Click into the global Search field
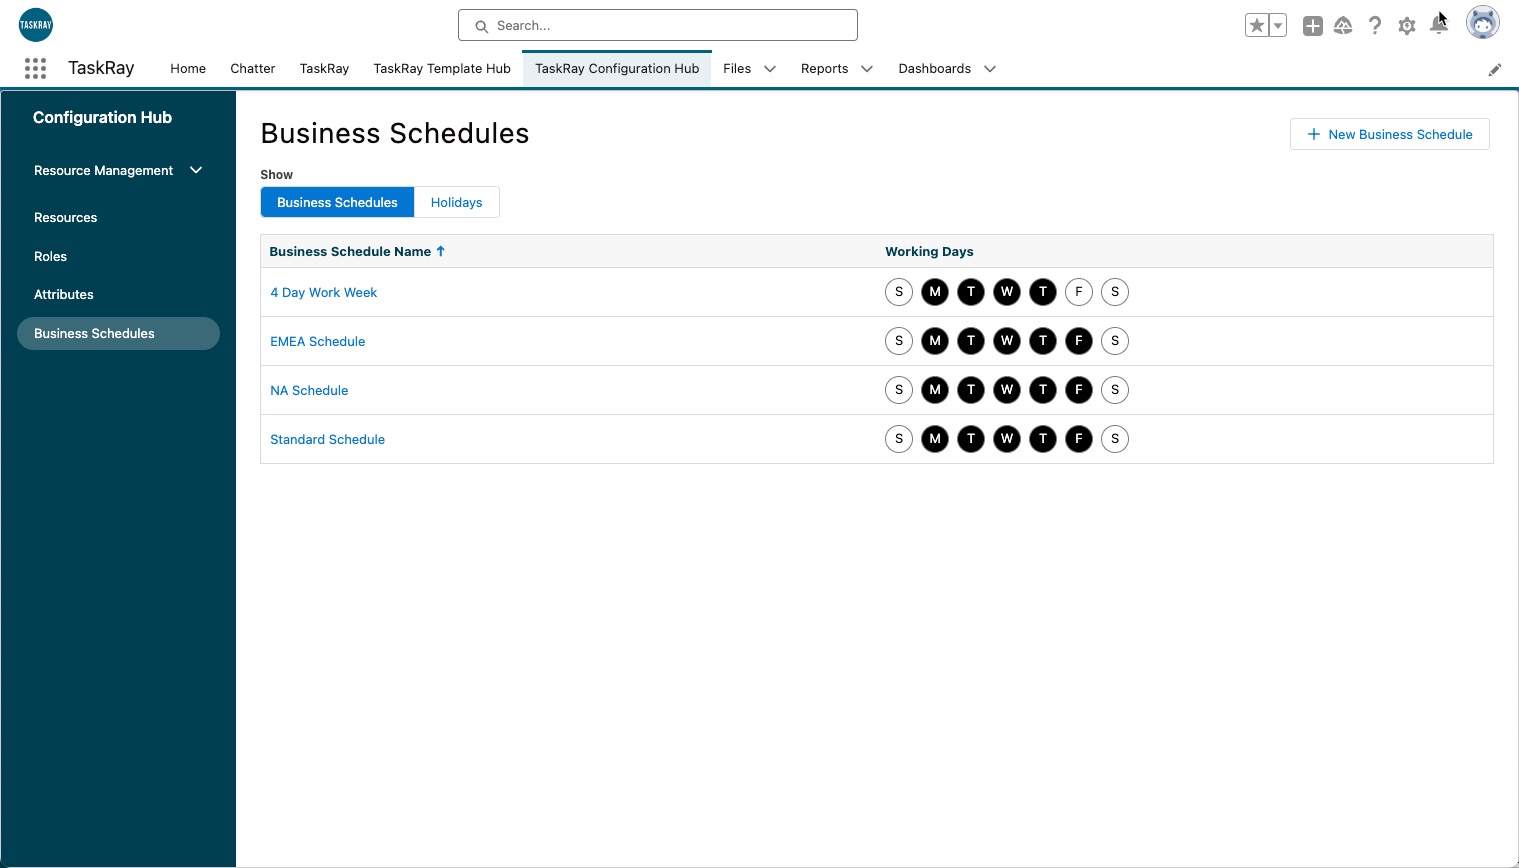1519x868 pixels. [658, 25]
